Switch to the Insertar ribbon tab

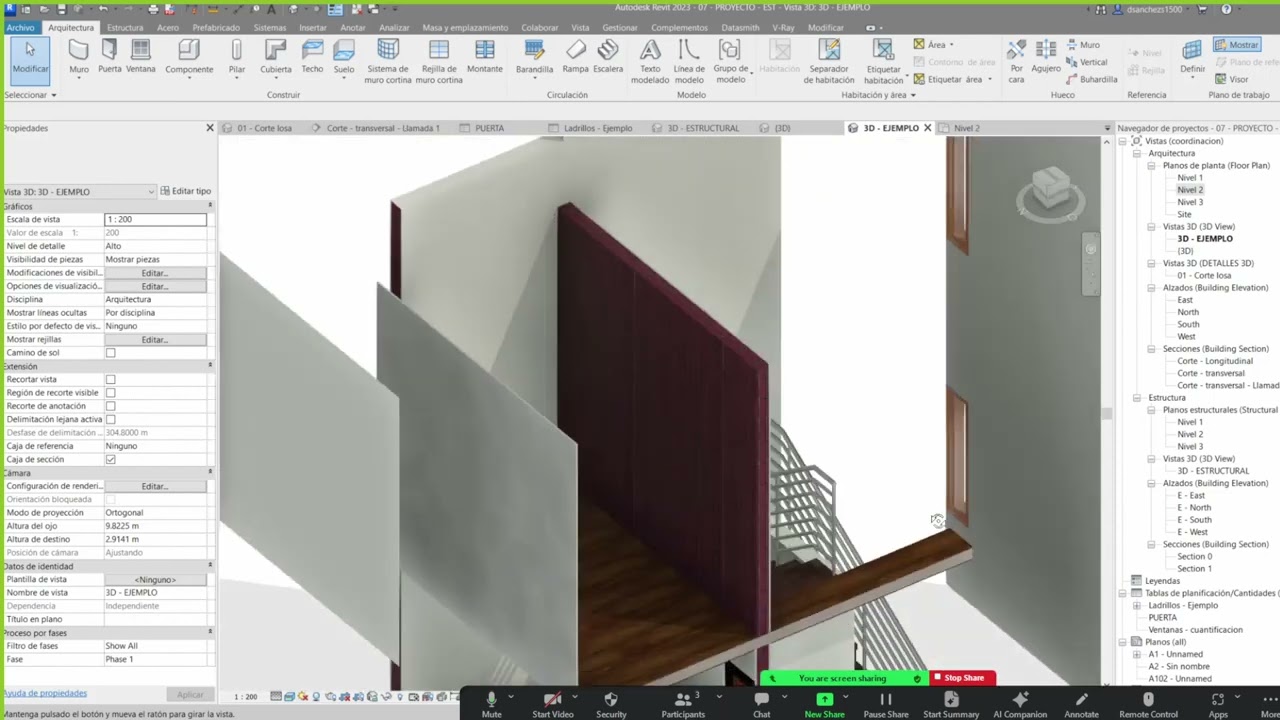313,28
